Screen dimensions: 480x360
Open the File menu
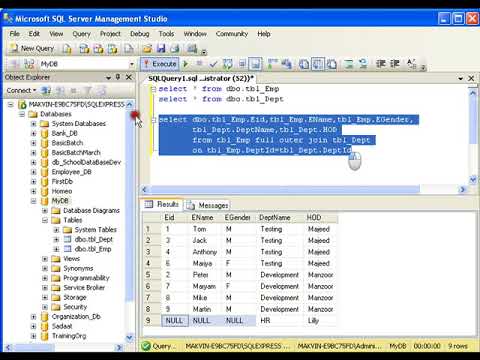(x=14, y=34)
